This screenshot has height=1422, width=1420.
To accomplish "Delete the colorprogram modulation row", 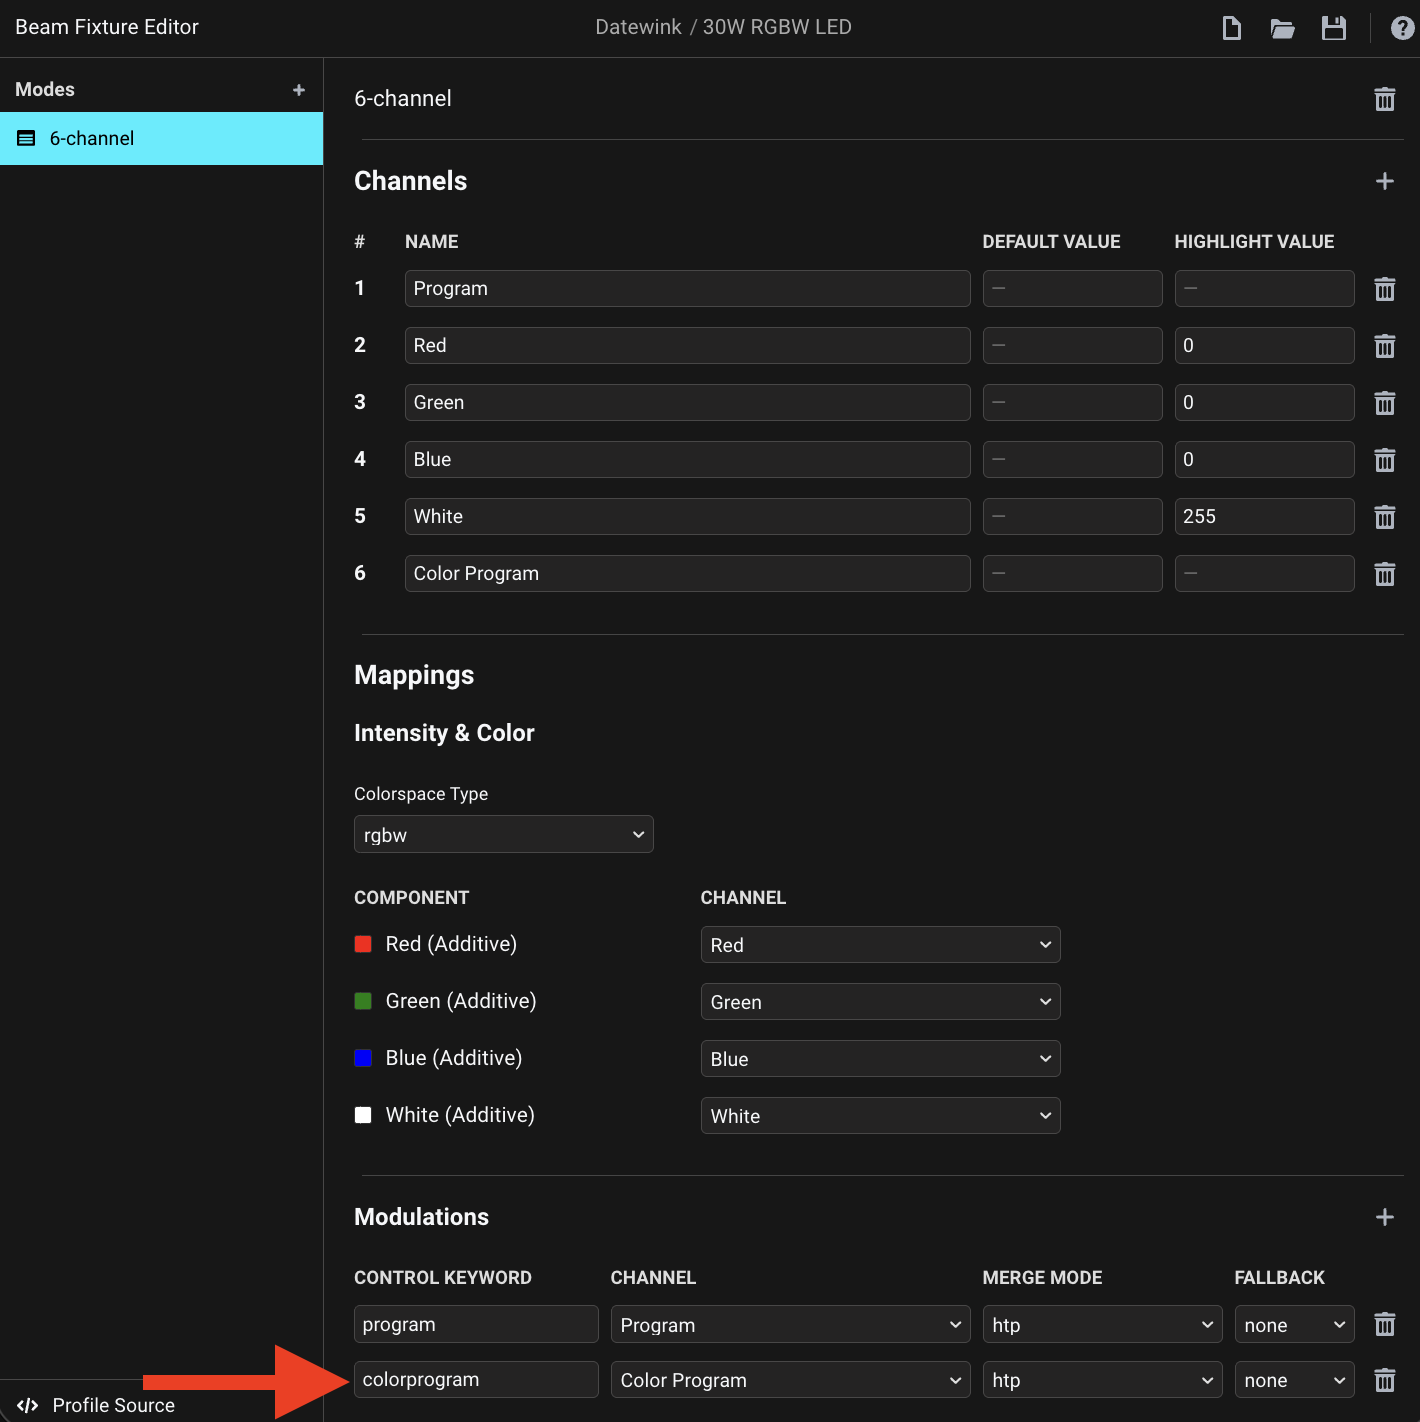I will [1384, 1381].
